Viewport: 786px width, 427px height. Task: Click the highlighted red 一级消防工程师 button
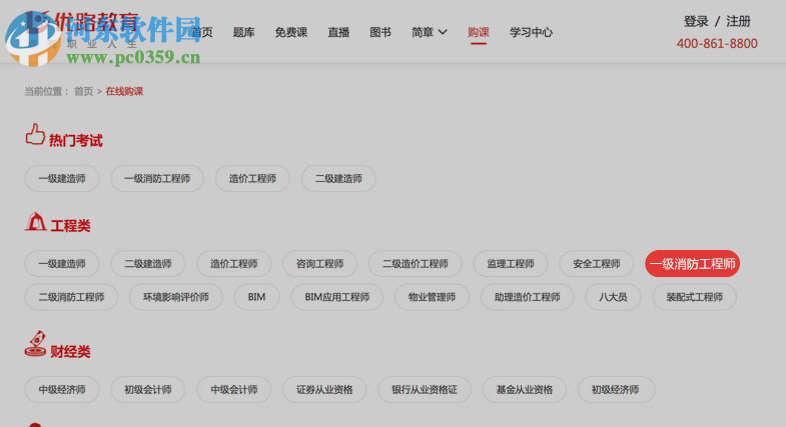(x=692, y=264)
